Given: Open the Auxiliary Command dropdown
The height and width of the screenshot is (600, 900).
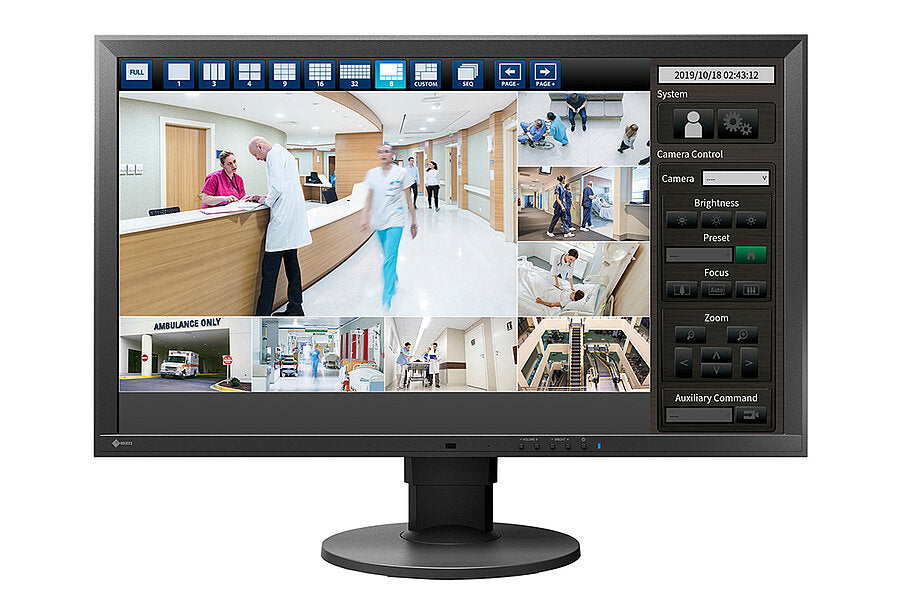Looking at the screenshot, I should click(701, 416).
